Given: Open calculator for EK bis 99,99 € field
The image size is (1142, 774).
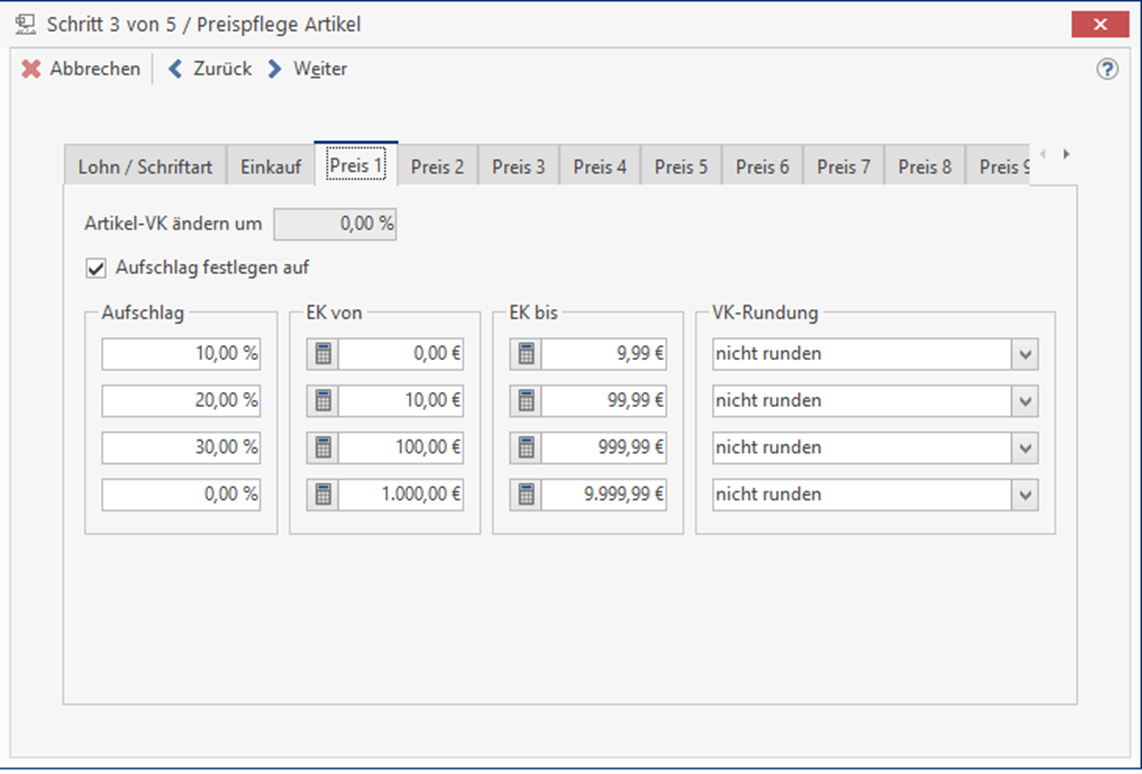Looking at the screenshot, I should coord(526,401).
